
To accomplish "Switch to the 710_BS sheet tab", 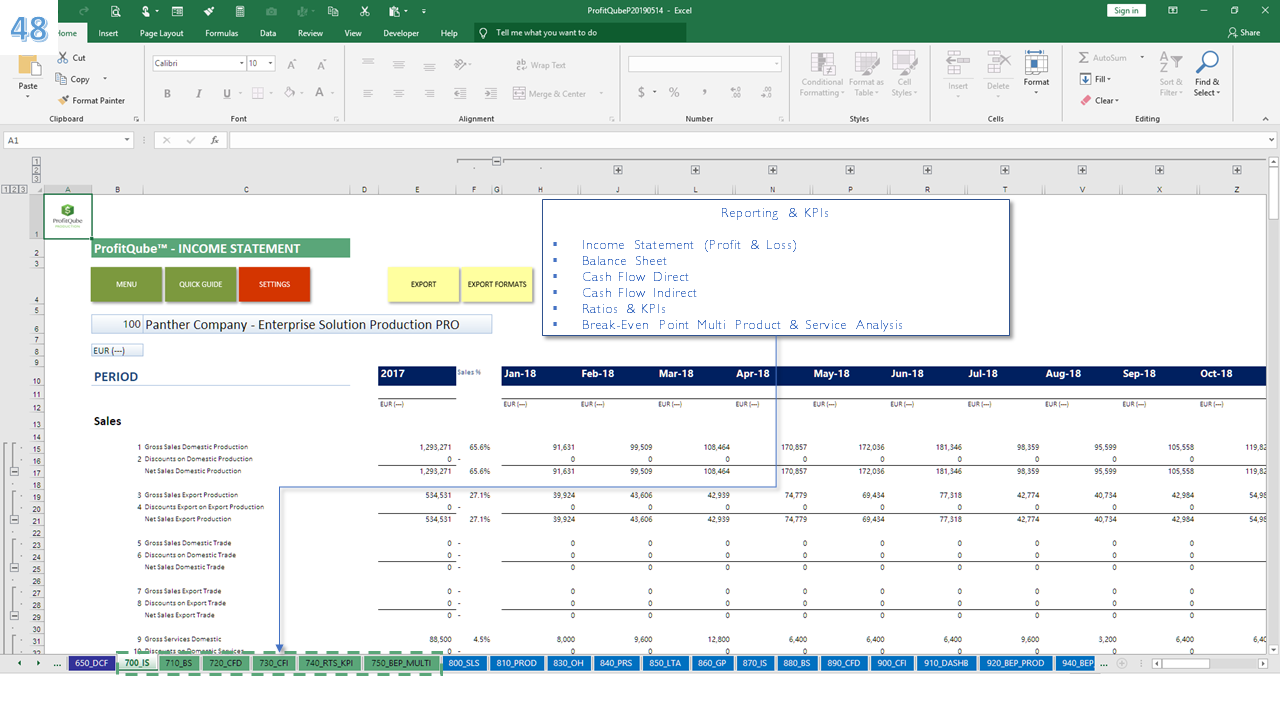I will tap(178, 663).
